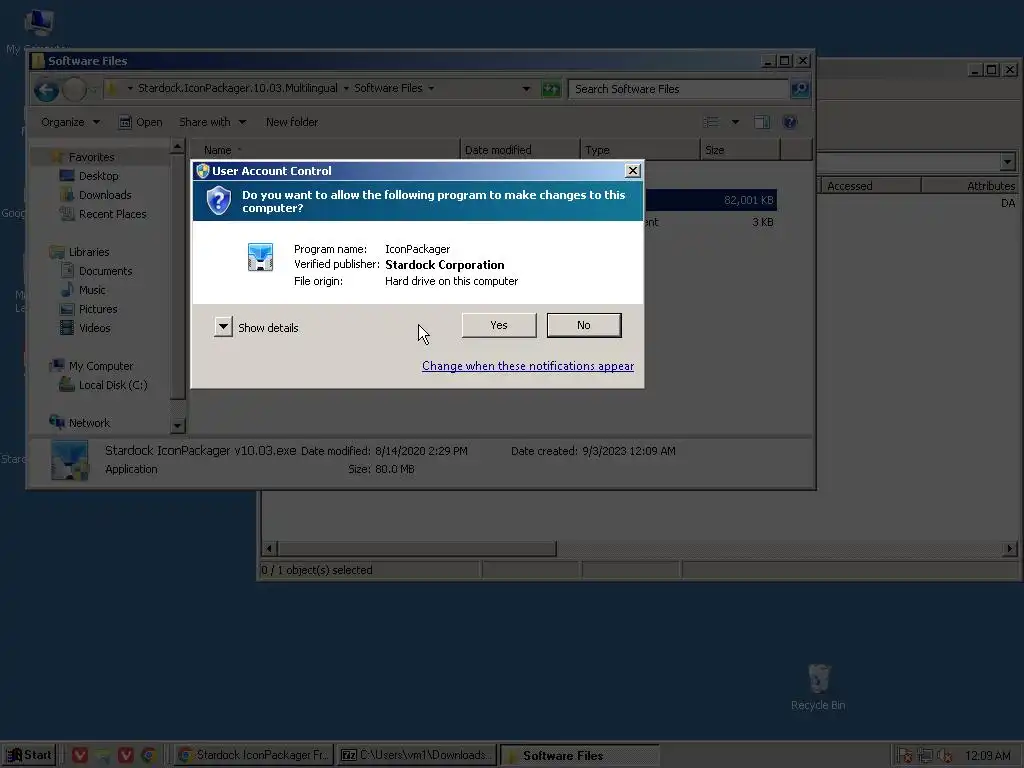
Task: Open Change when these notifications appear link
Action: pyautogui.click(x=528, y=366)
